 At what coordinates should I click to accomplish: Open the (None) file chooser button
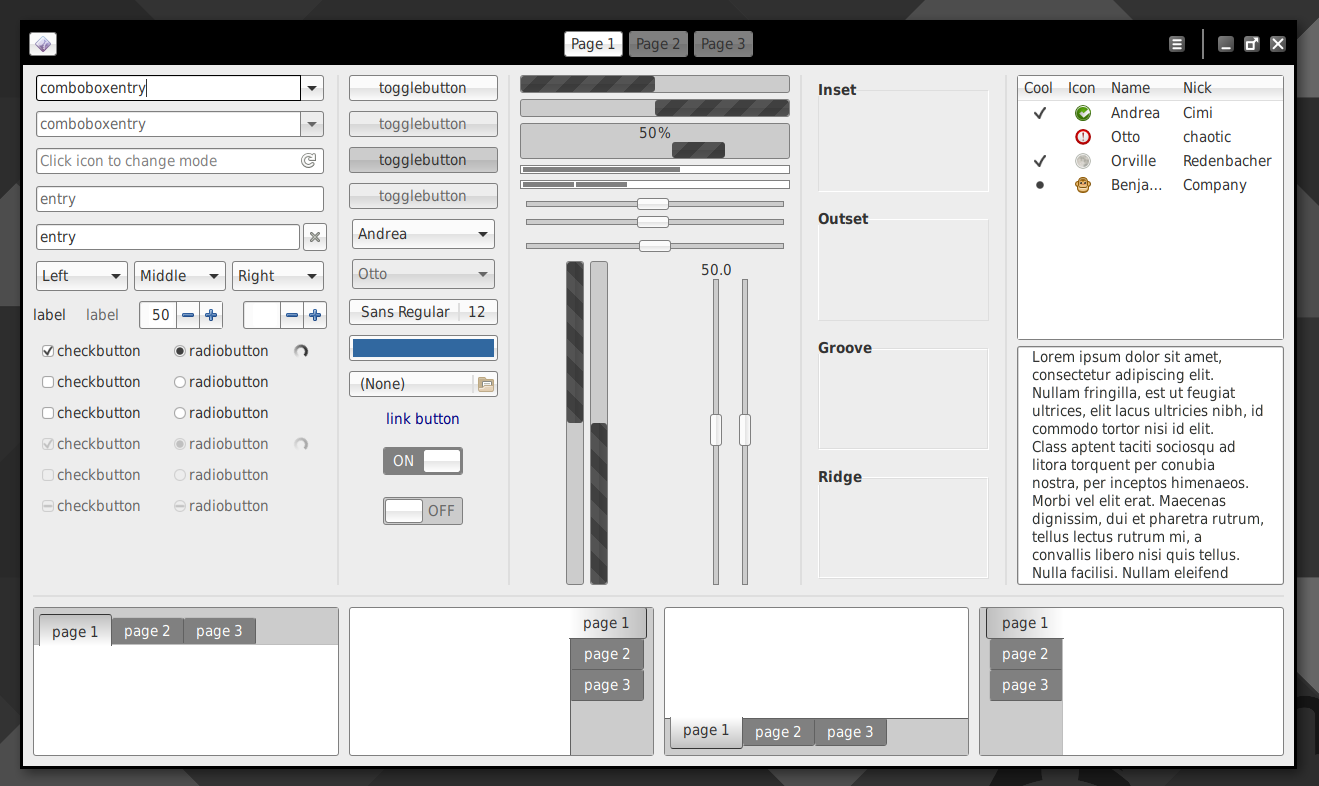(423, 384)
